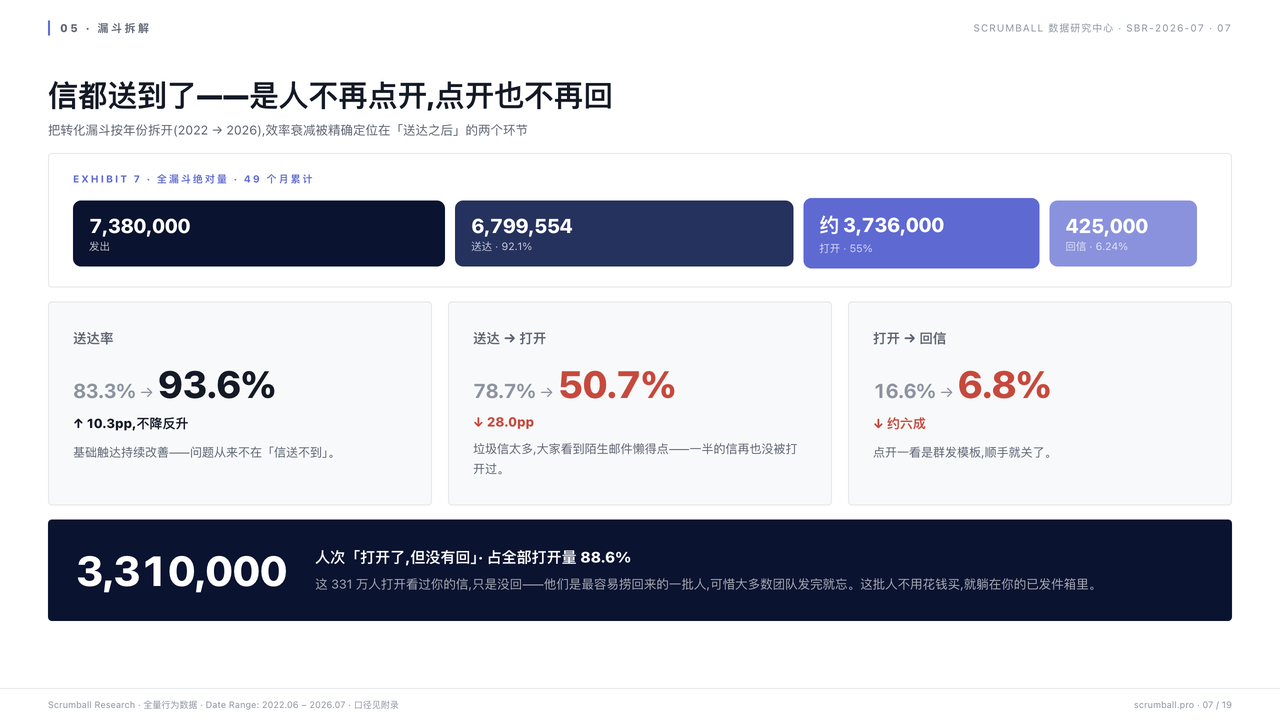Click the ↓ 28.0pp change label
The height and width of the screenshot is (720, 1280).
pyautogui.click(x=504, y=422)
